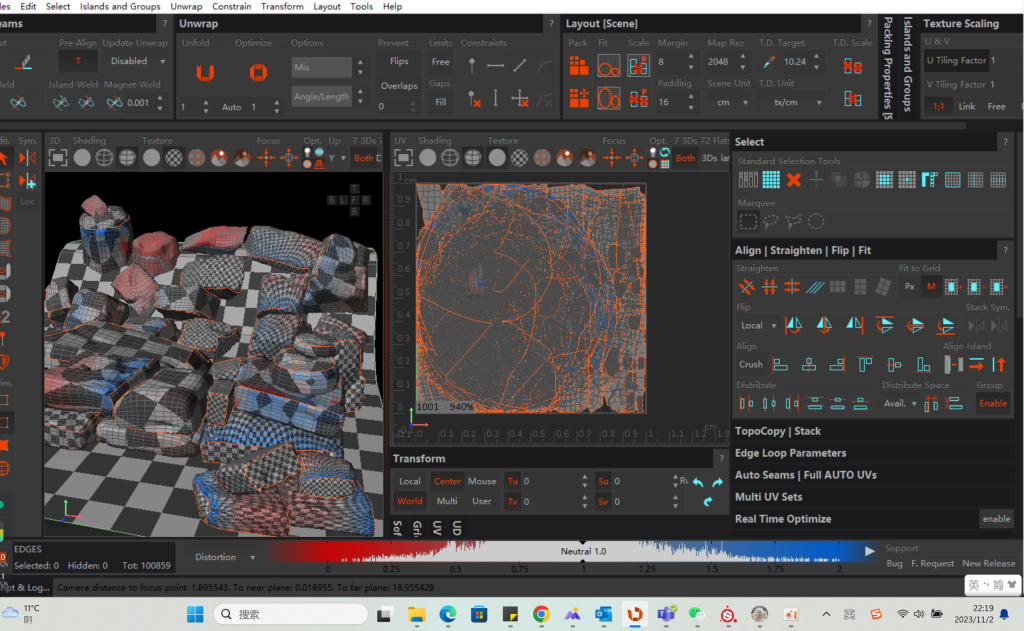This screenshot has height=631, width=1024.
Task: Select World in Transform panel
Action: tap(409, 501)
